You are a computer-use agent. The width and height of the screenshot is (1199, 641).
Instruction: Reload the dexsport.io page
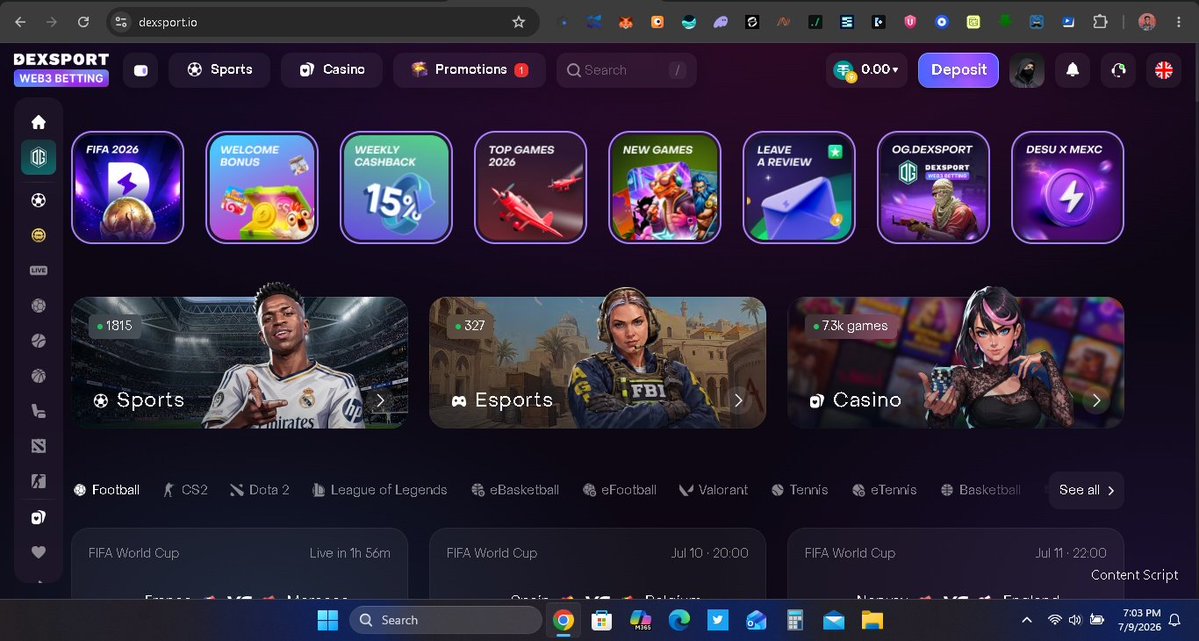[83, 22]
